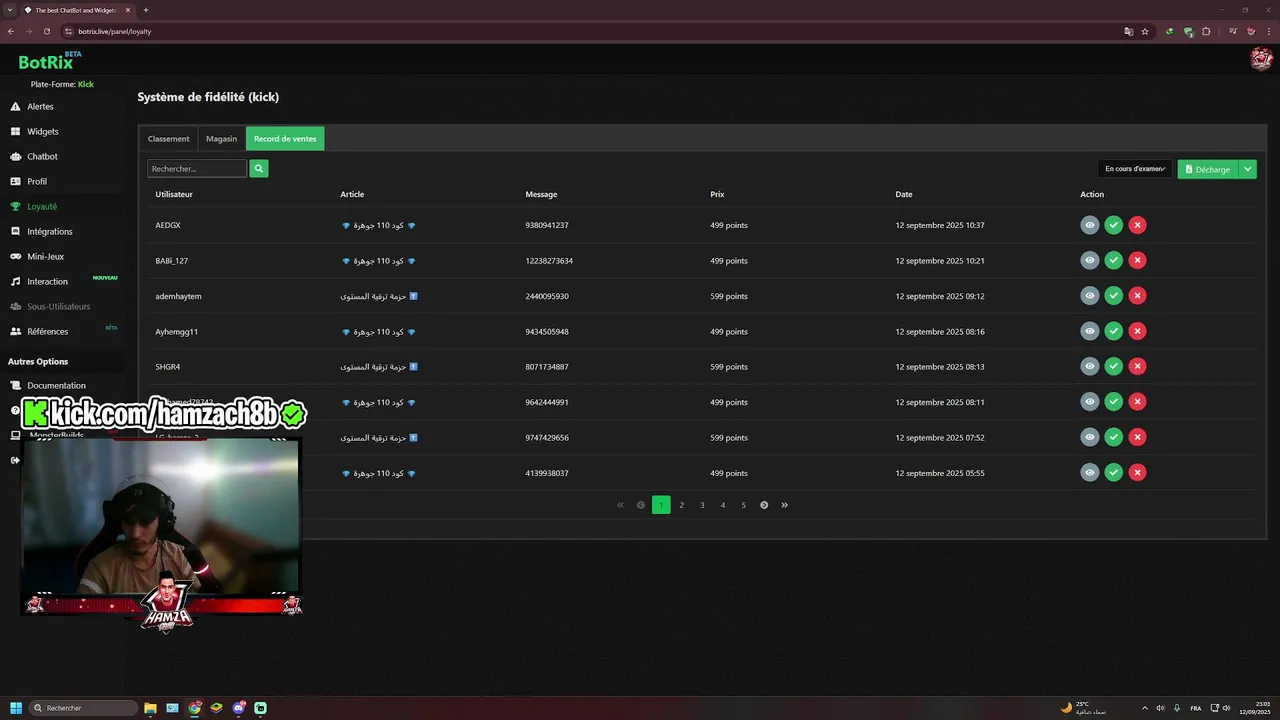This screenshot has width=1280, height=720.
Task: Expand the Décharge button dropdown arrow
Action: [1248, 169]
